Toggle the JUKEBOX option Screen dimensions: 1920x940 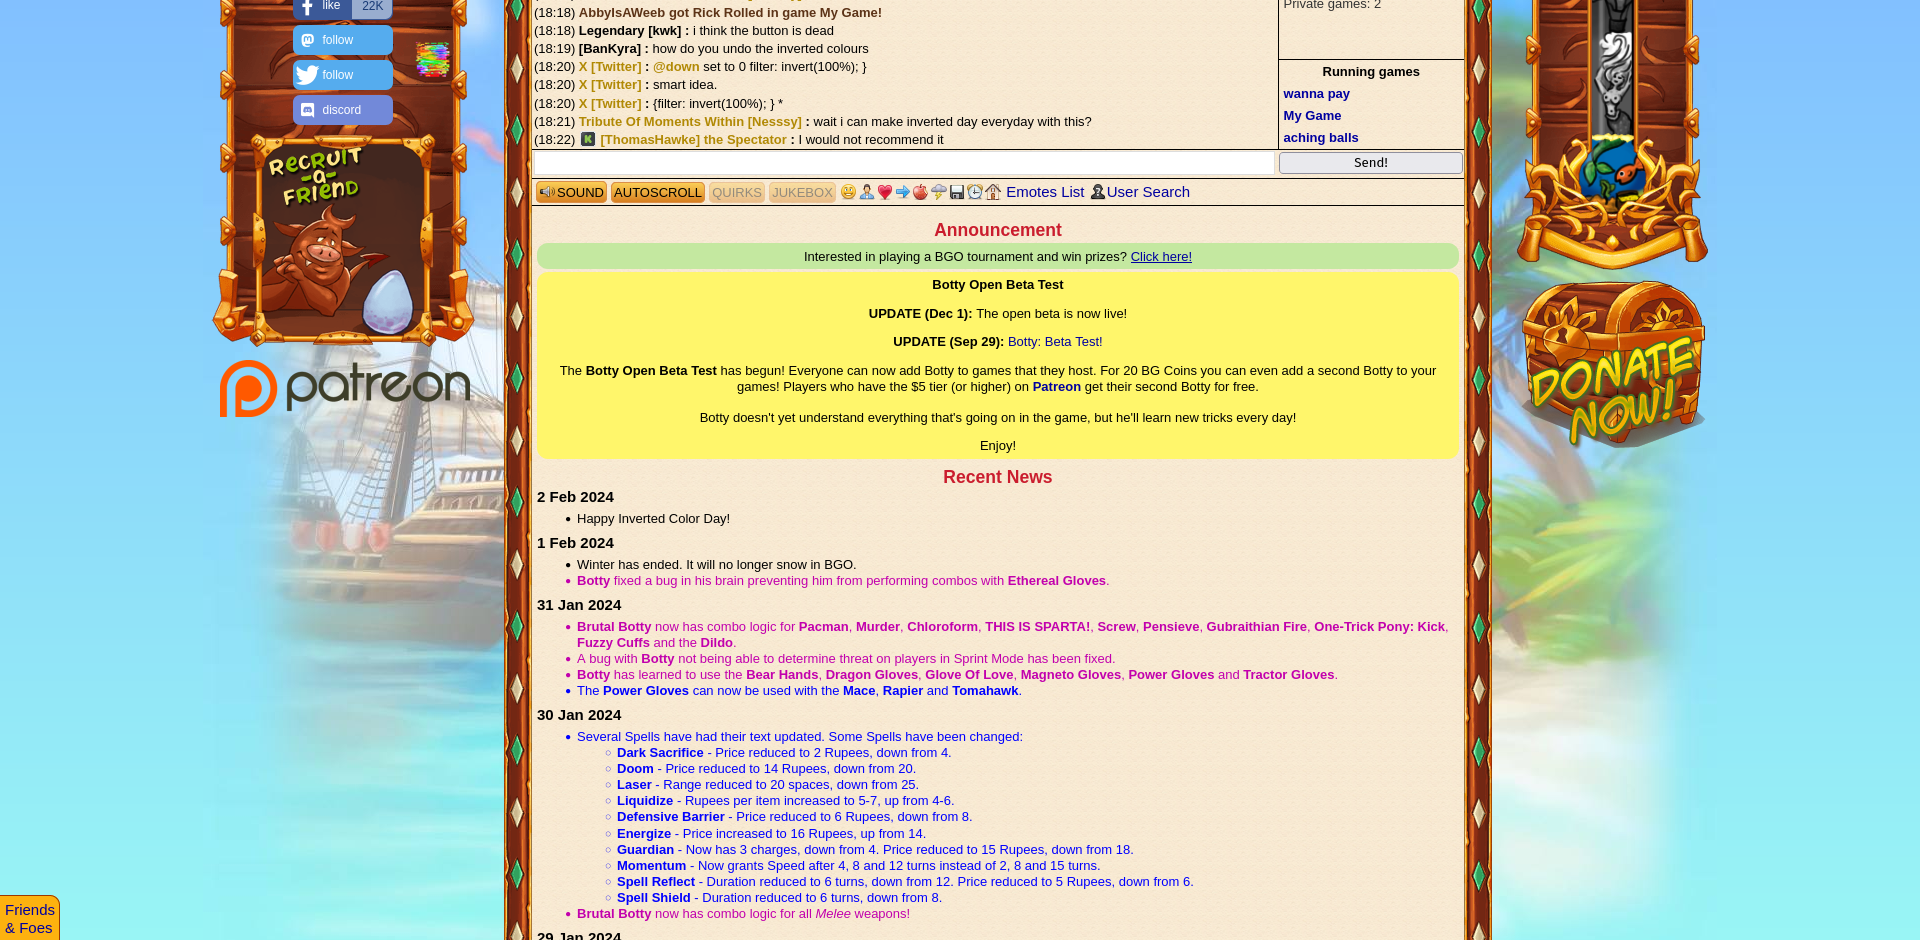tap(802, 192)
